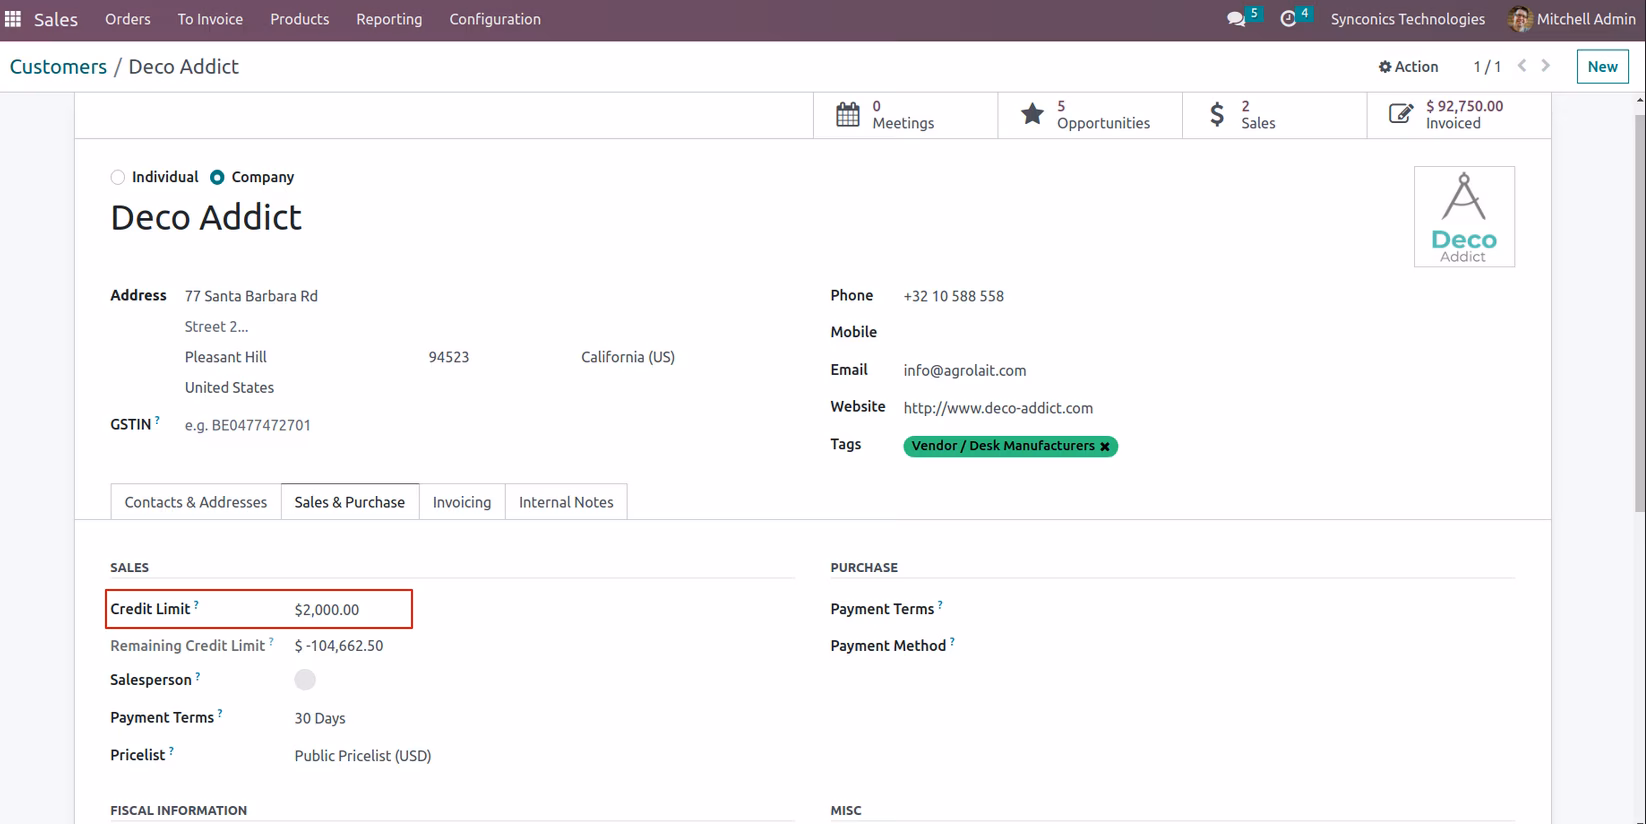Click Mitchell Admin user avatar
The width and height of the screenshot is (1646, 824).
coord(1520,19)
